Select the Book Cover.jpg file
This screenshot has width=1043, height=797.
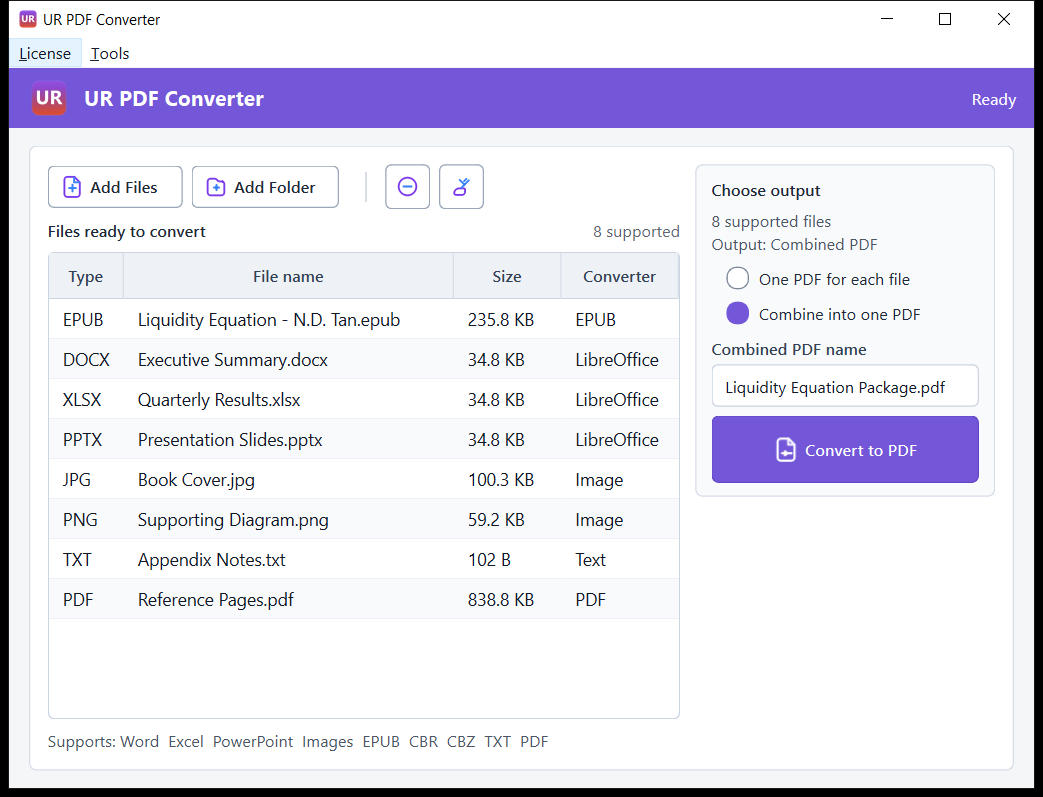point(364,479)
